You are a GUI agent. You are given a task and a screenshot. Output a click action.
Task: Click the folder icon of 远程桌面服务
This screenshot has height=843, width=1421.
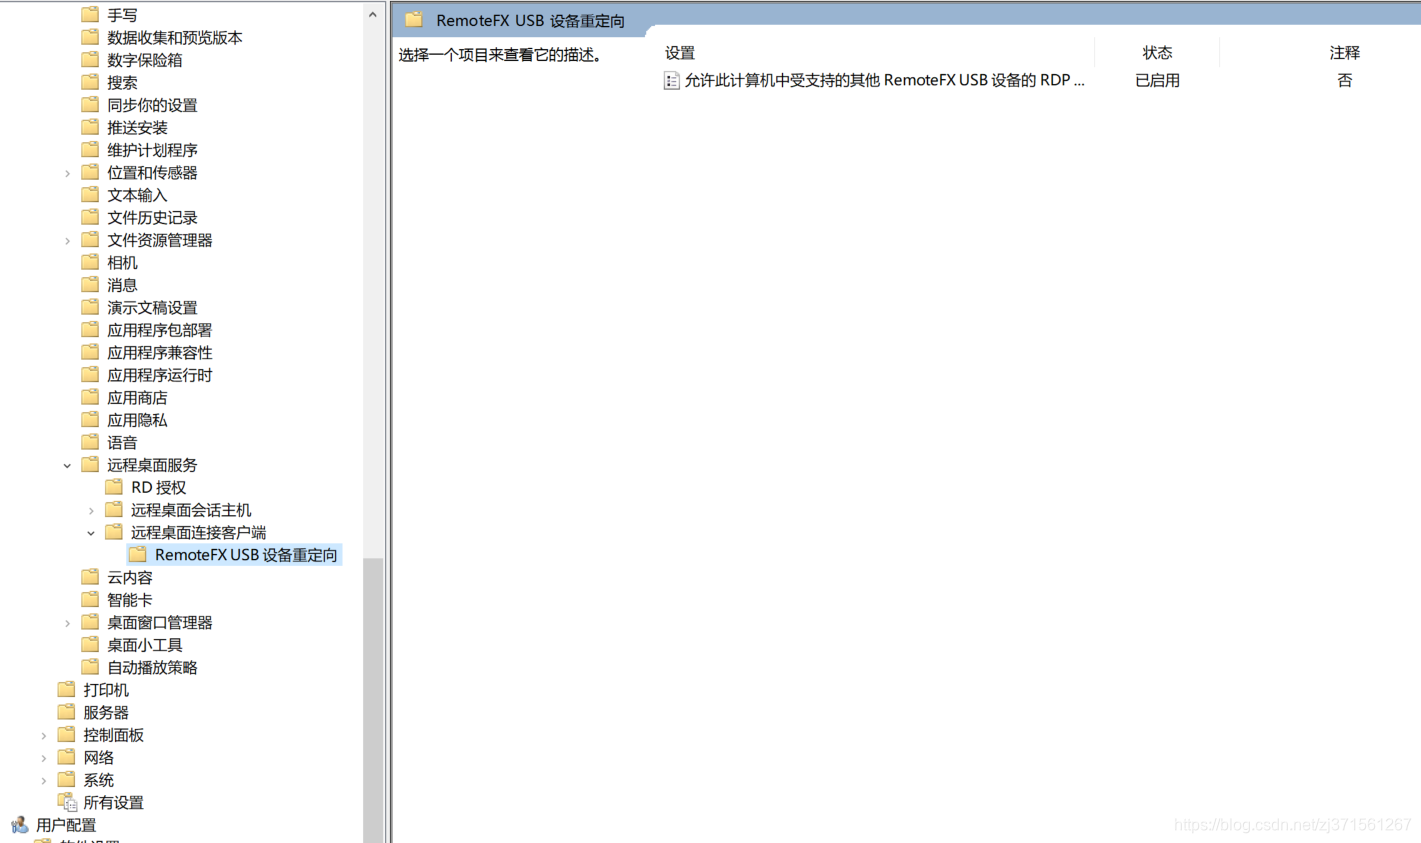(x=90, y=465)
